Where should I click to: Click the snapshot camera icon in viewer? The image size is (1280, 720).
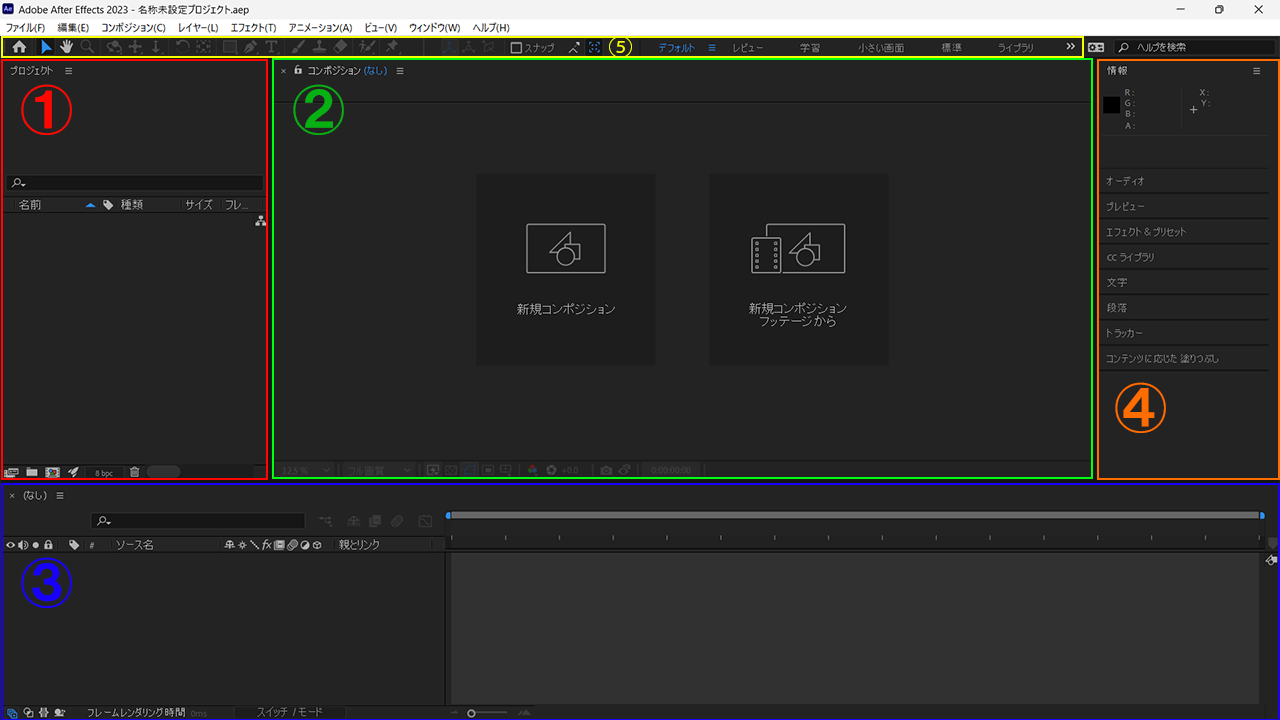pos(606,470)
